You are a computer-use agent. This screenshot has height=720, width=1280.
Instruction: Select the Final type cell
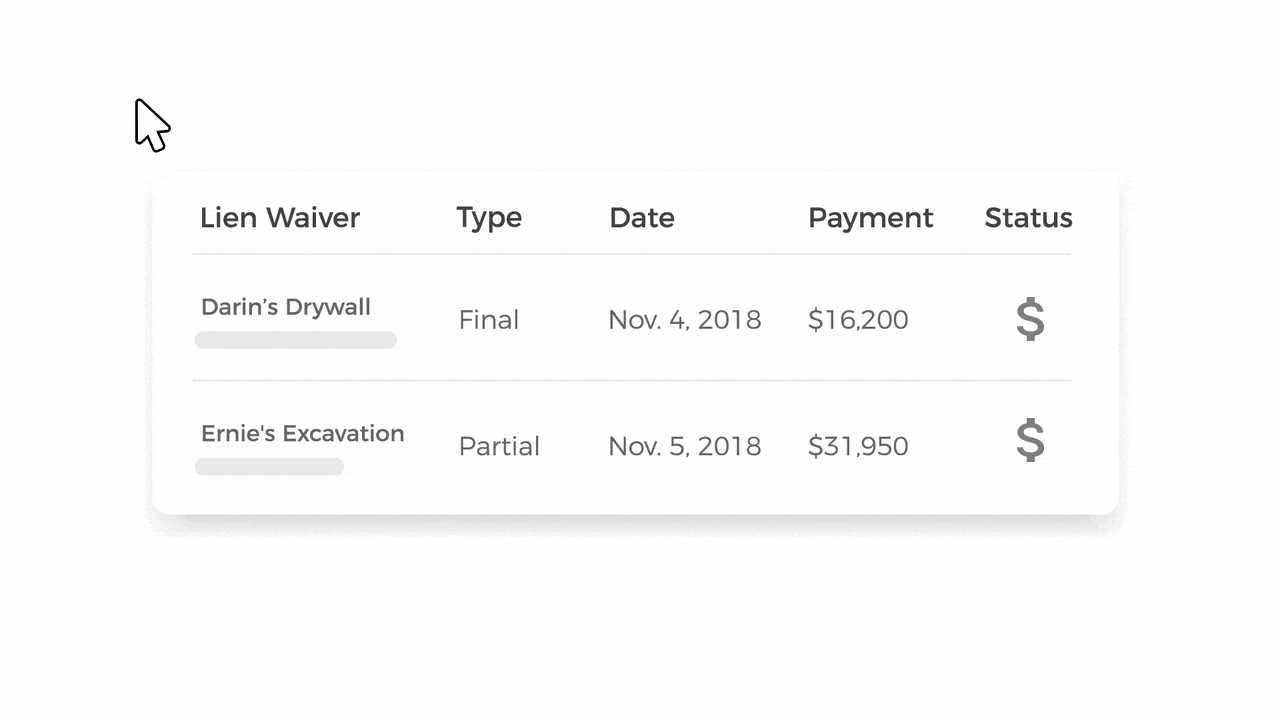pyautogui.click(x=489, y=320)
